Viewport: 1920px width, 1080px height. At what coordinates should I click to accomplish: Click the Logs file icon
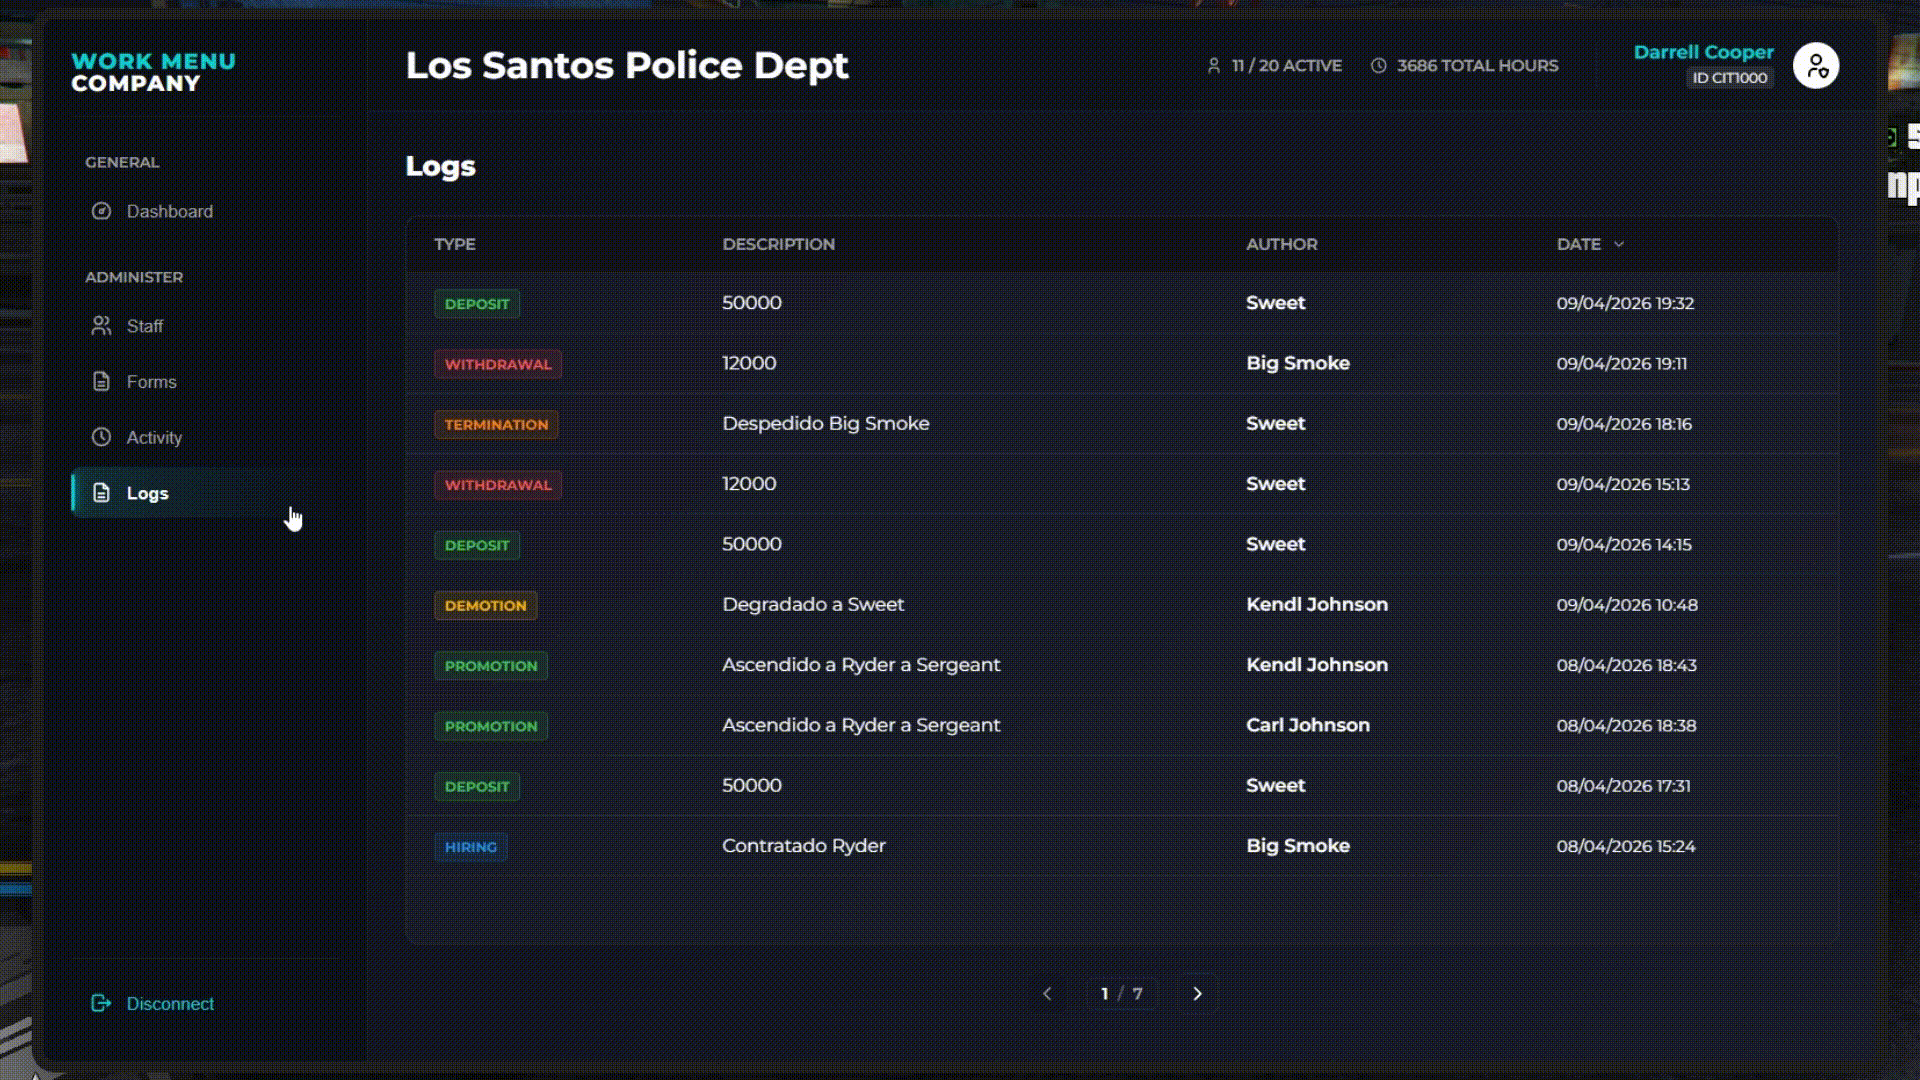pyautogui.click(x=101, y=493)
